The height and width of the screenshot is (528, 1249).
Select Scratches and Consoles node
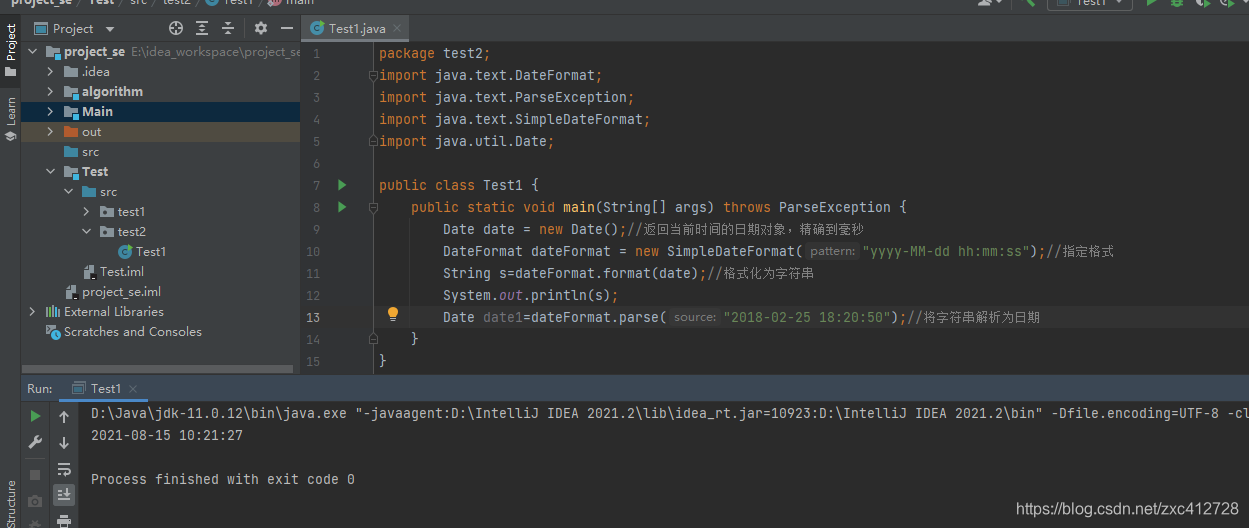pos(124,332)
